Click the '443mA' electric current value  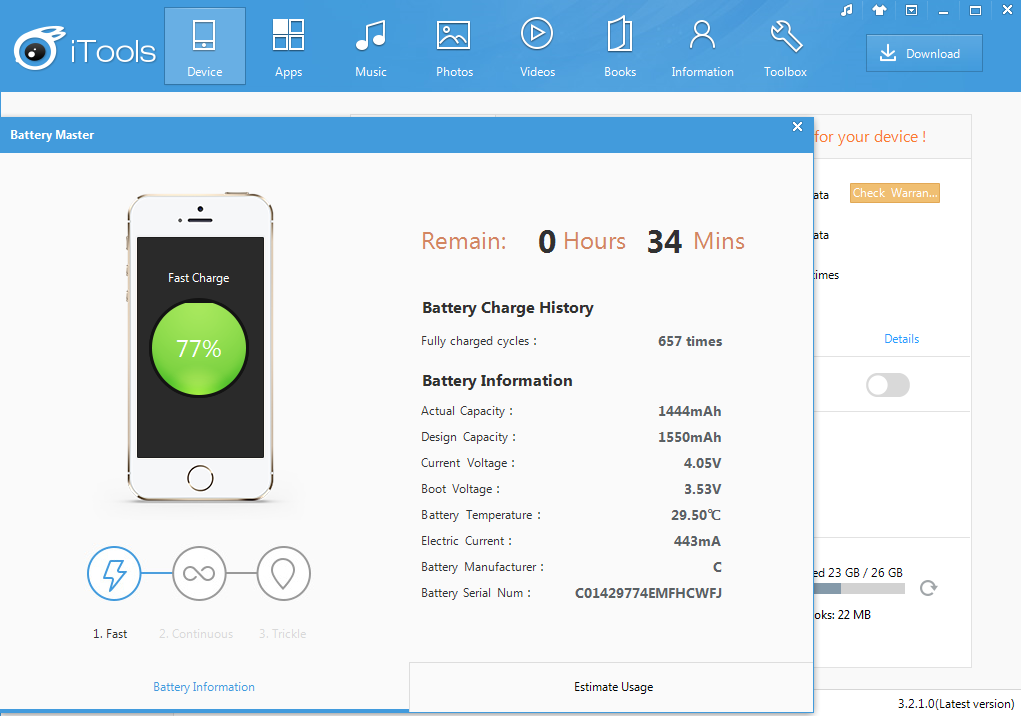(x=697, y=542)
